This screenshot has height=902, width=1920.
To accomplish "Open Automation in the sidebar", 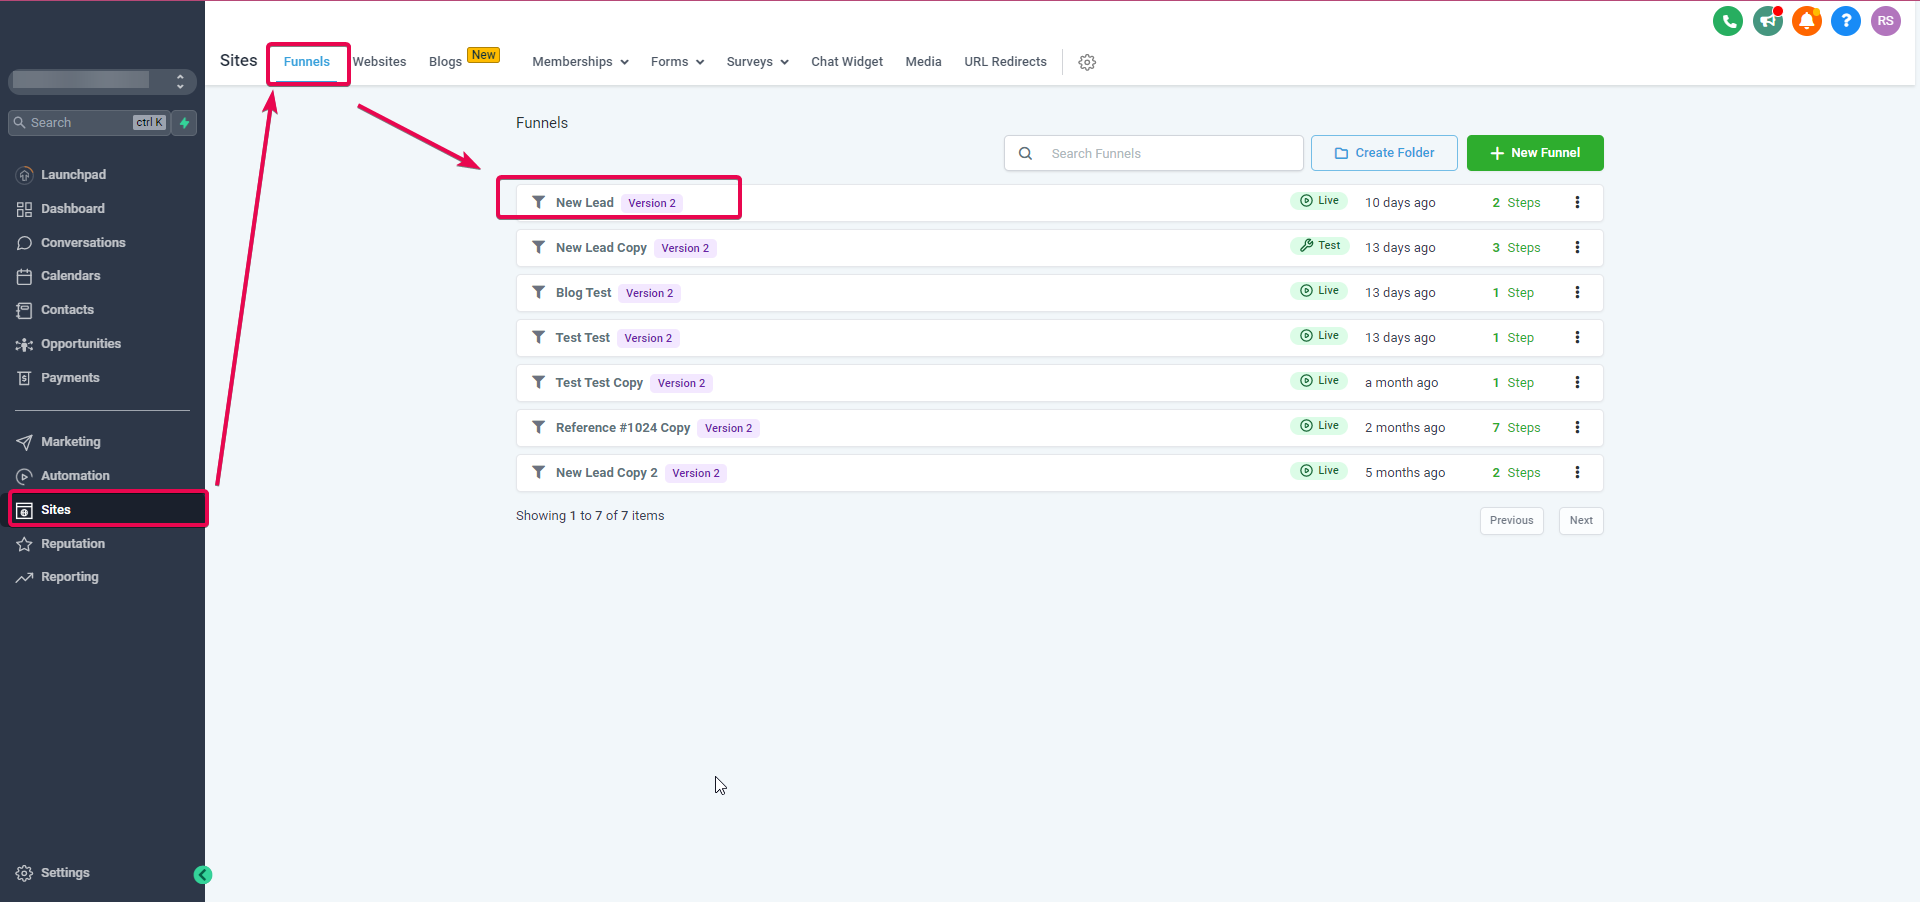I will (75, 476).
